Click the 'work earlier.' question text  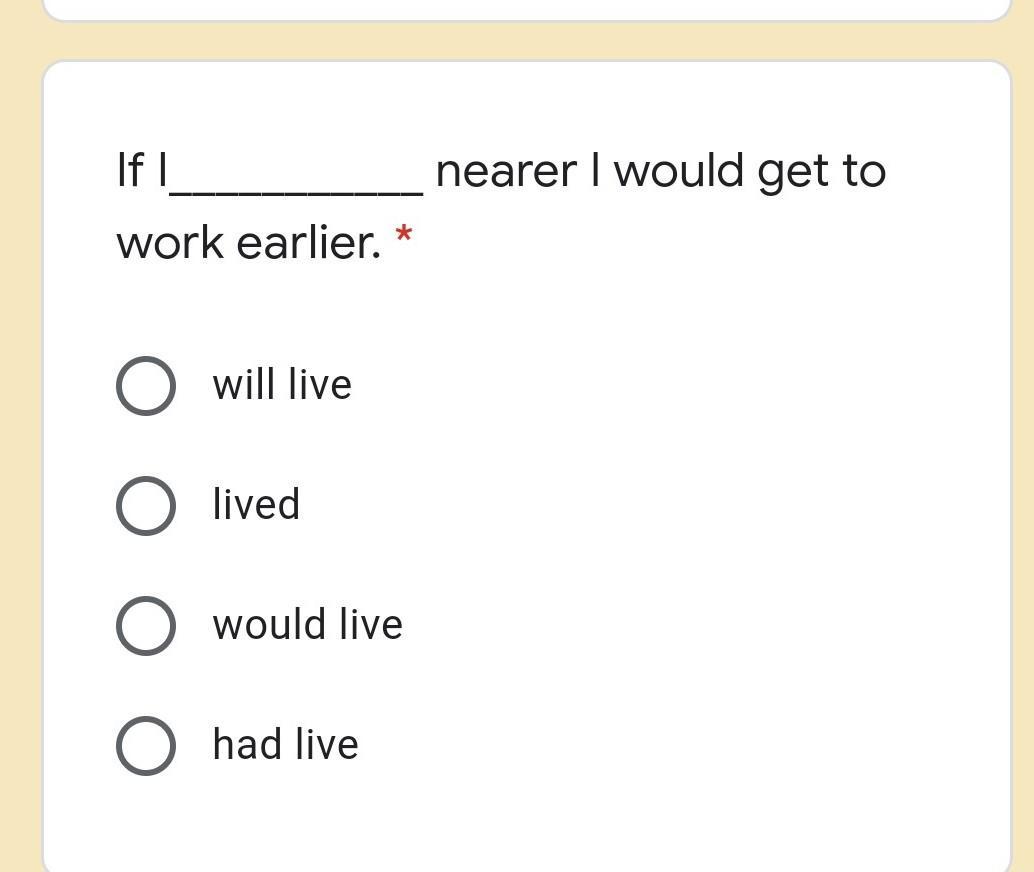[x=248, y=242]
